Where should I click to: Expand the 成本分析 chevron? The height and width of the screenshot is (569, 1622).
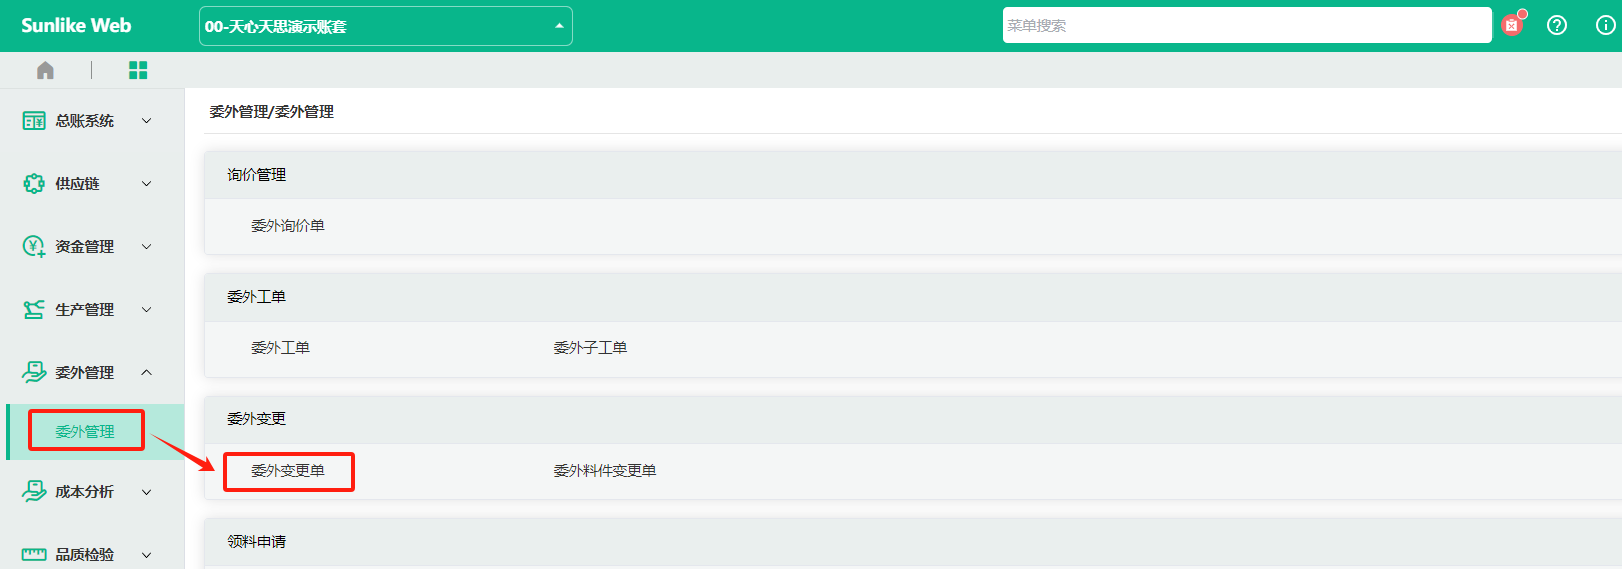point(147,492)
